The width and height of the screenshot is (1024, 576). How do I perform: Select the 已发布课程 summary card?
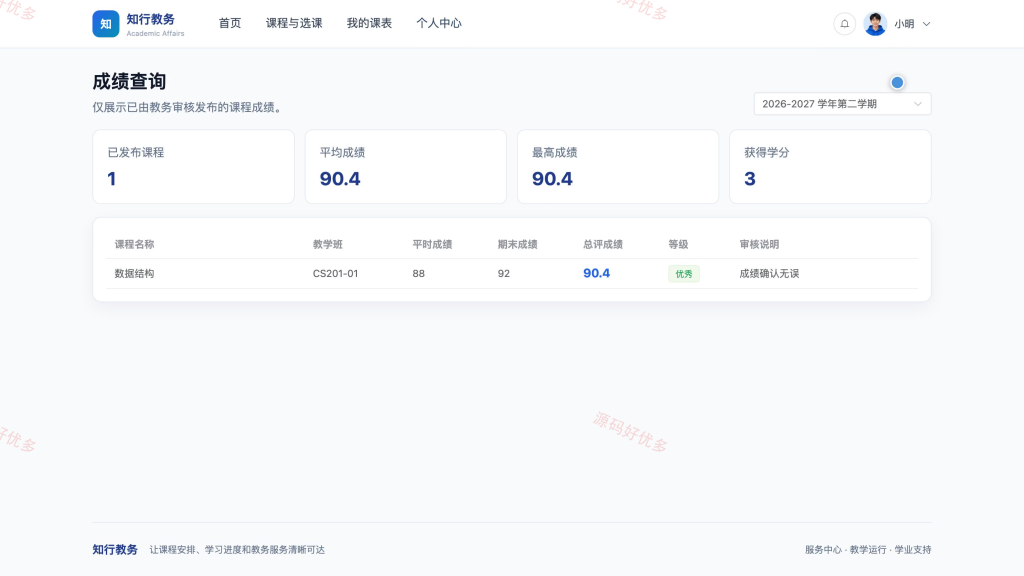coord(193,167)
